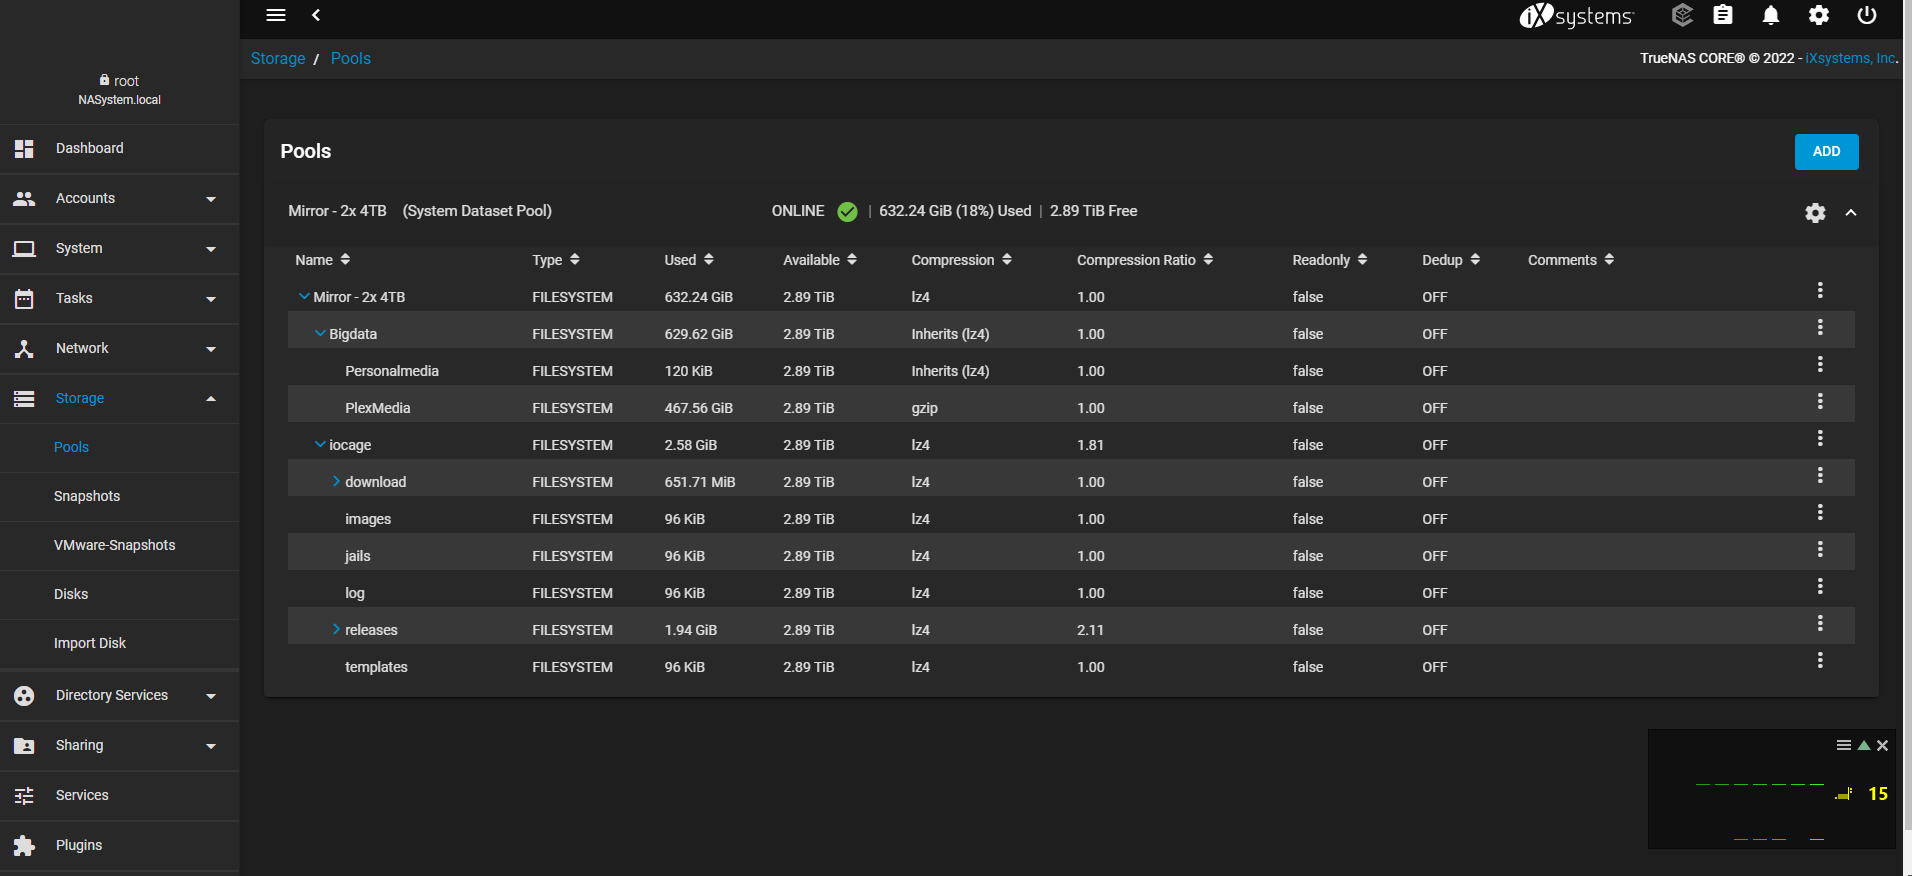This screenshot has width=1912, height=876.
Task: Click the green triangle in overlay widget
Action: [x=1864, y=745]
